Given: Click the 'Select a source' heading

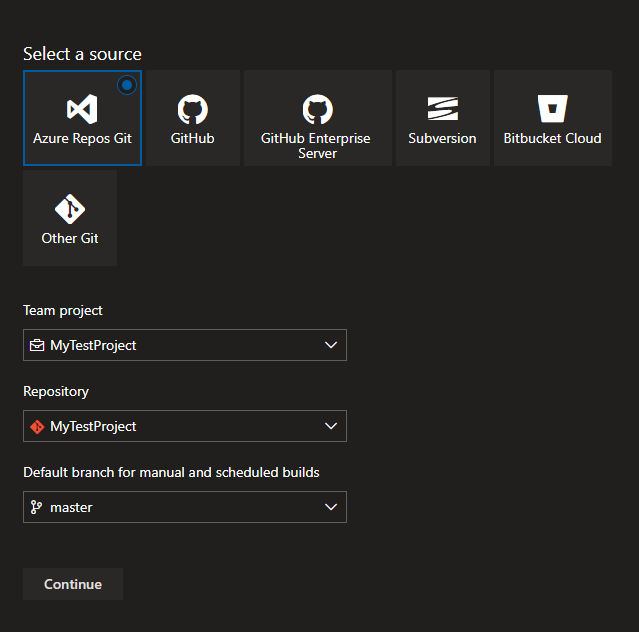Looking at the screenshot, I should click(82, 54).
